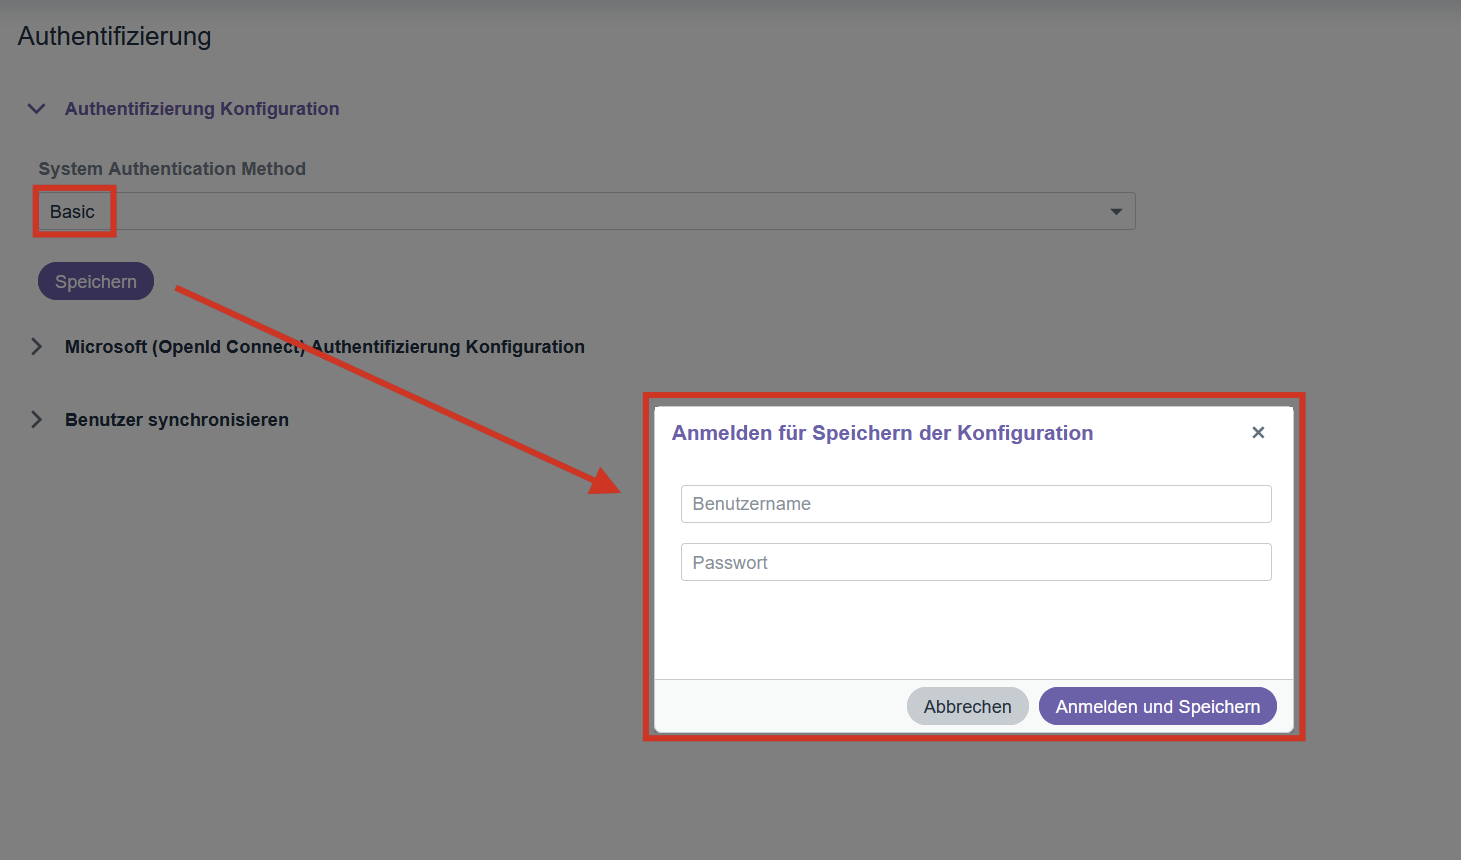Screen dimensions: 1461x860
Task: Click the Authentifizierung page heading
Action: pyautogui.click(x=115, y=37)
